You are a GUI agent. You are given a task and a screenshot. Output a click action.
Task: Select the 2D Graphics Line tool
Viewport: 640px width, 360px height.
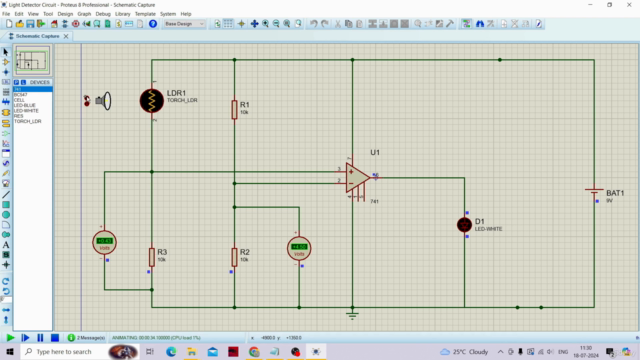(x=6, y=194)
